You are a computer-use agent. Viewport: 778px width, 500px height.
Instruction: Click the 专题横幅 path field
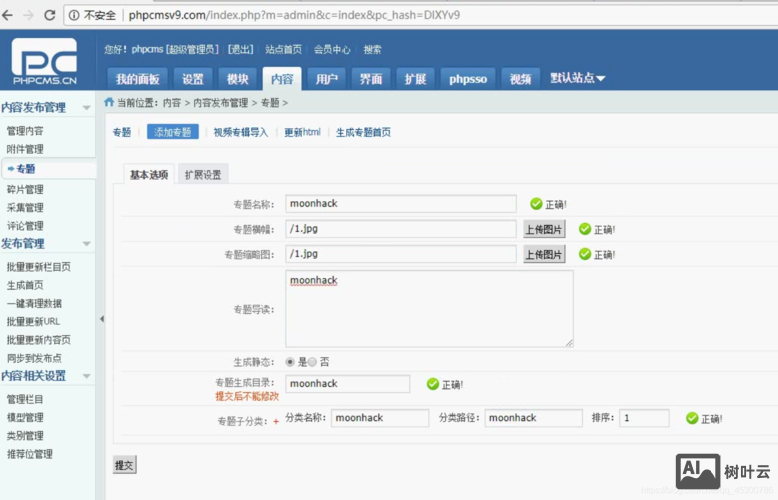401,229
